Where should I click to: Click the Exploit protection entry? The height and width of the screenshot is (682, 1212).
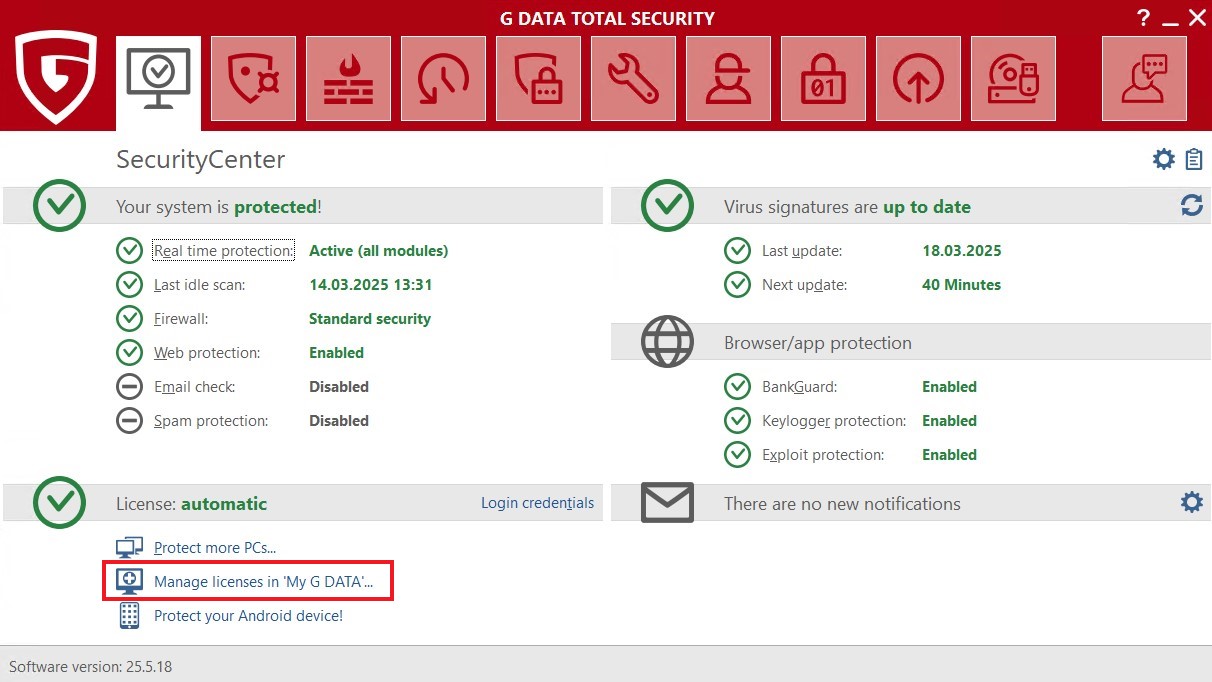[x=823, y=455]
